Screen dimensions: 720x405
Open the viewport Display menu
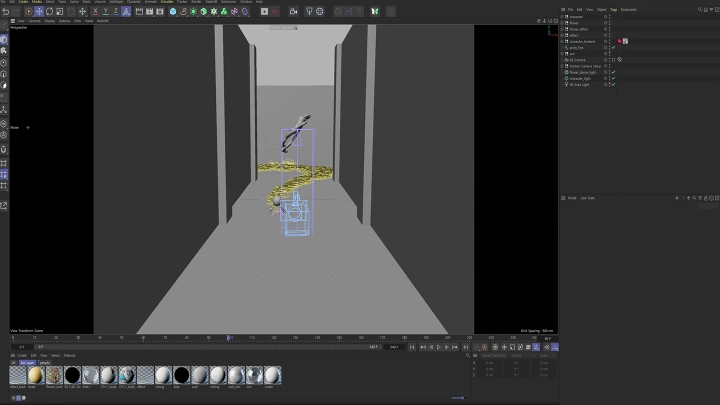(x=50, y=21)
